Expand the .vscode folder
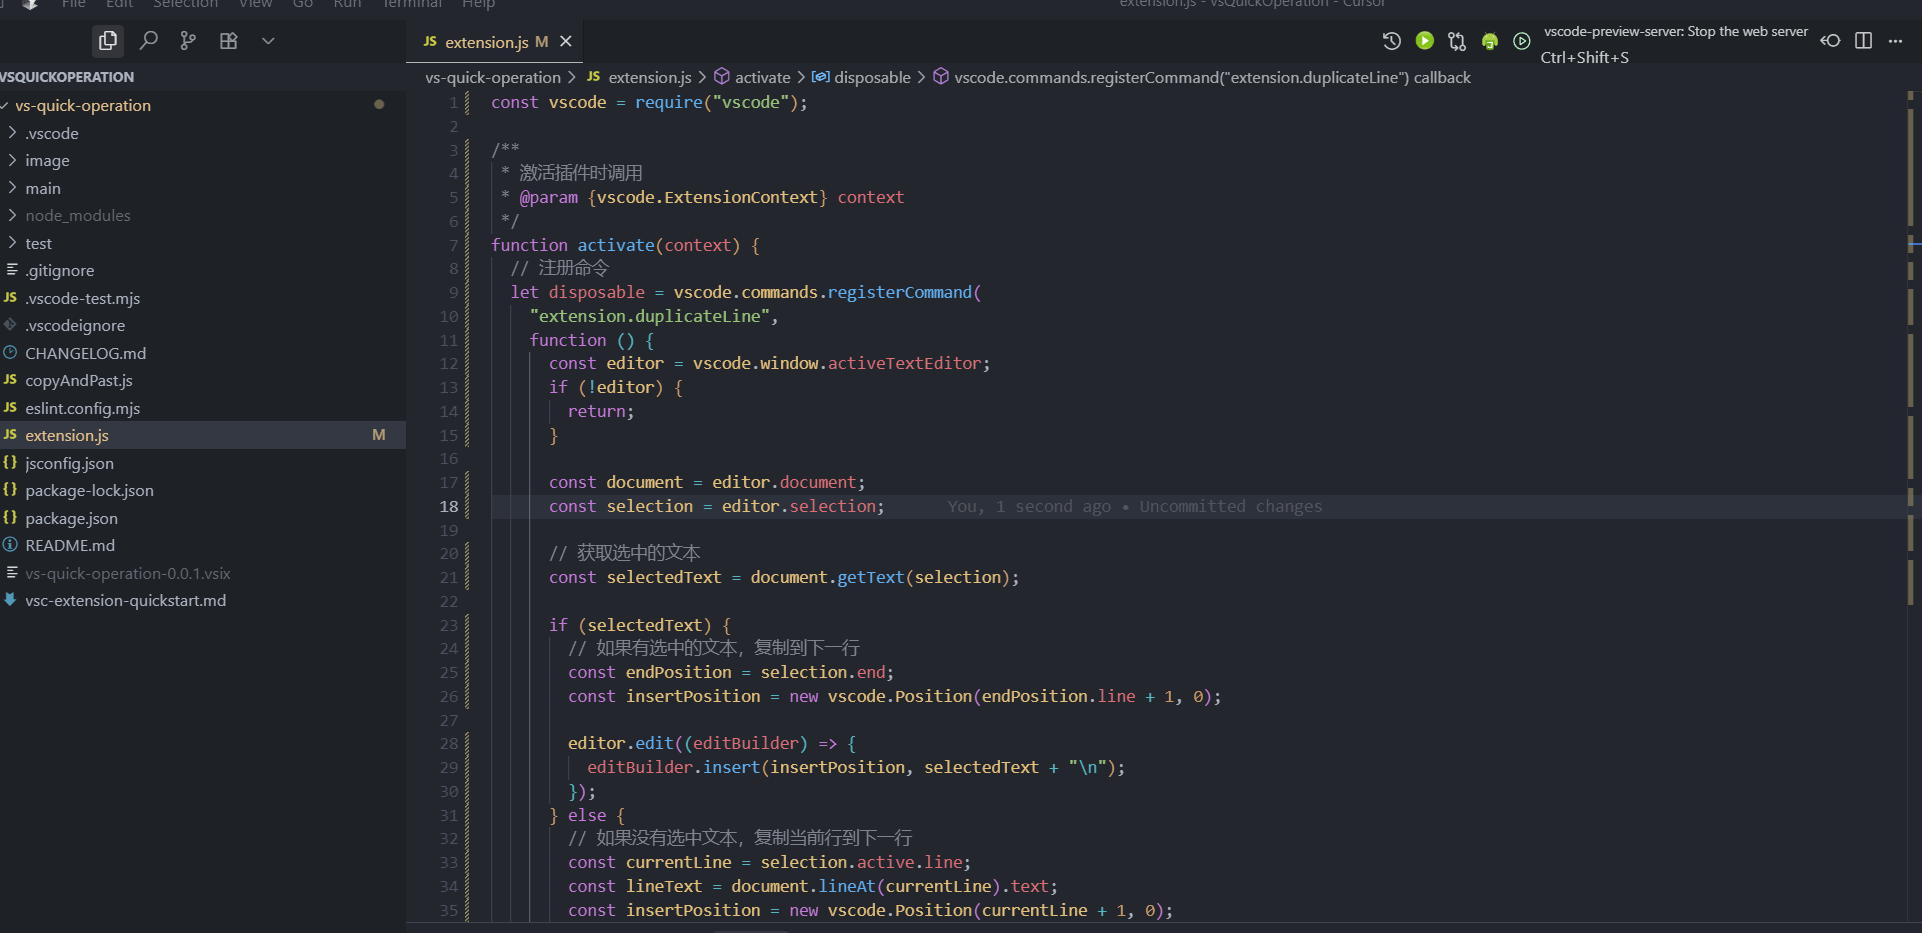Image resolution: width=1922 pixels, height=933 pixels. click(x=203, y=133)
